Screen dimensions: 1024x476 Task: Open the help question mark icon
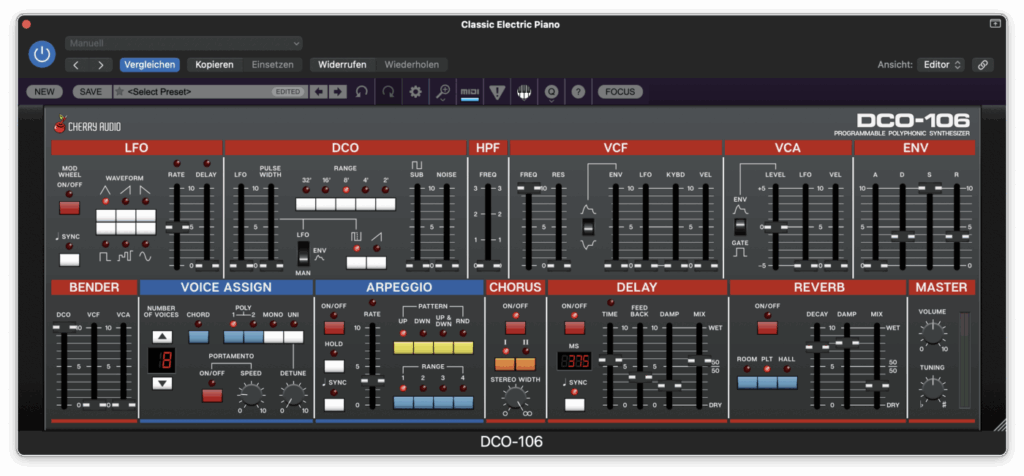coord(578,92)
